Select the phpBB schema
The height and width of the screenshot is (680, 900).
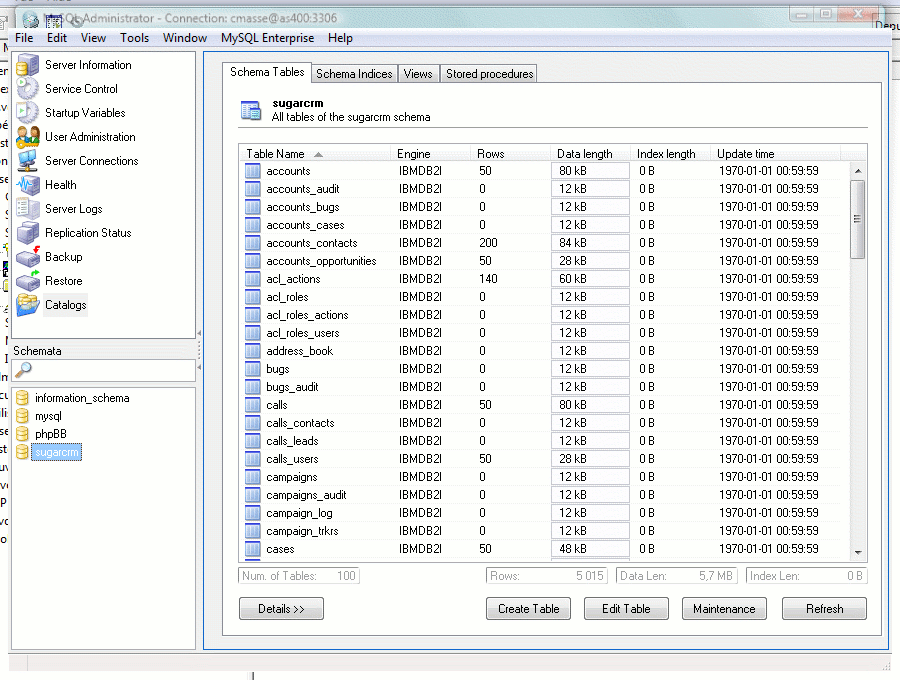(x=51, y=434)
